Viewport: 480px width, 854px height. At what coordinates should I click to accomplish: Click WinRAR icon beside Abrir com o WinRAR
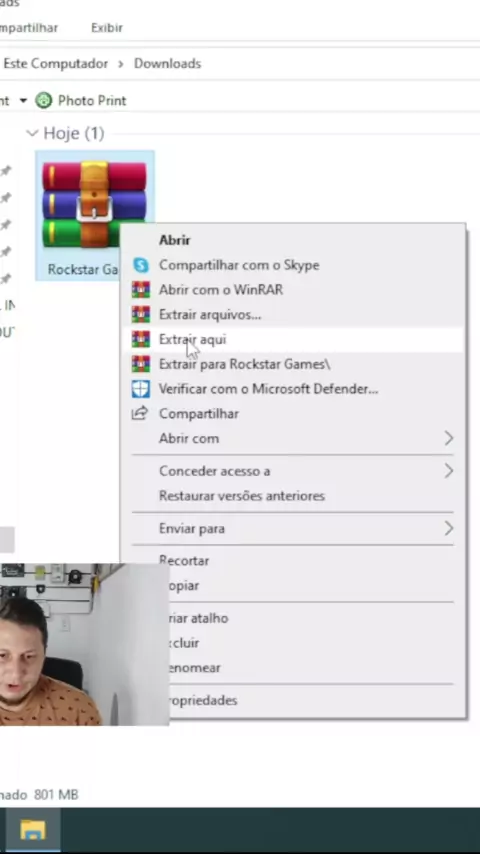pyautogui.click(x=141, y=290)
